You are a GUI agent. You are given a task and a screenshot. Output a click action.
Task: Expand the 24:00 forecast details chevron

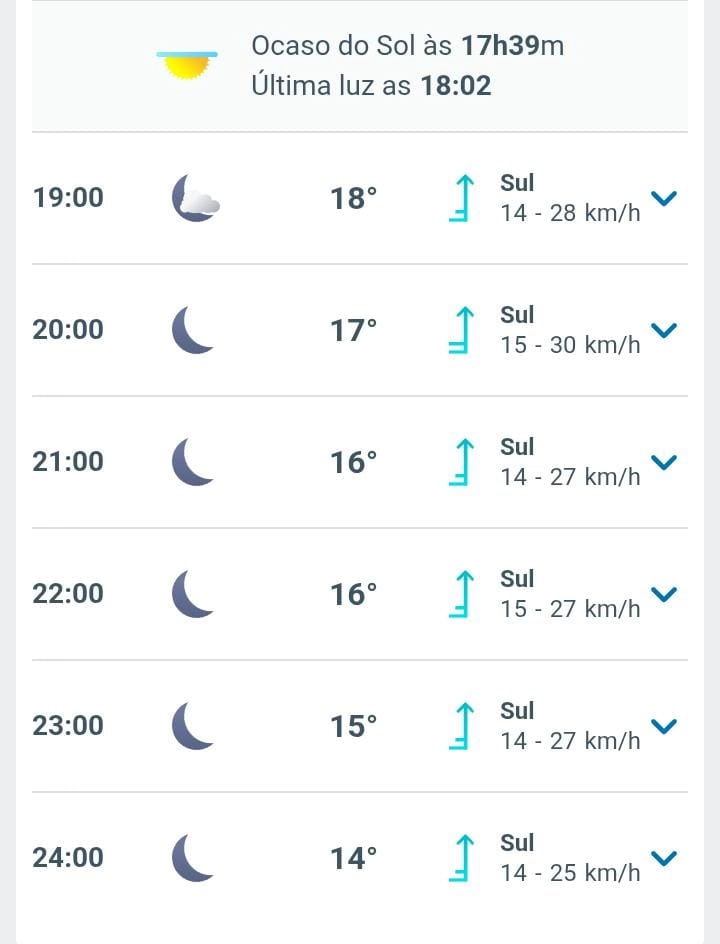tap(664, 858)
